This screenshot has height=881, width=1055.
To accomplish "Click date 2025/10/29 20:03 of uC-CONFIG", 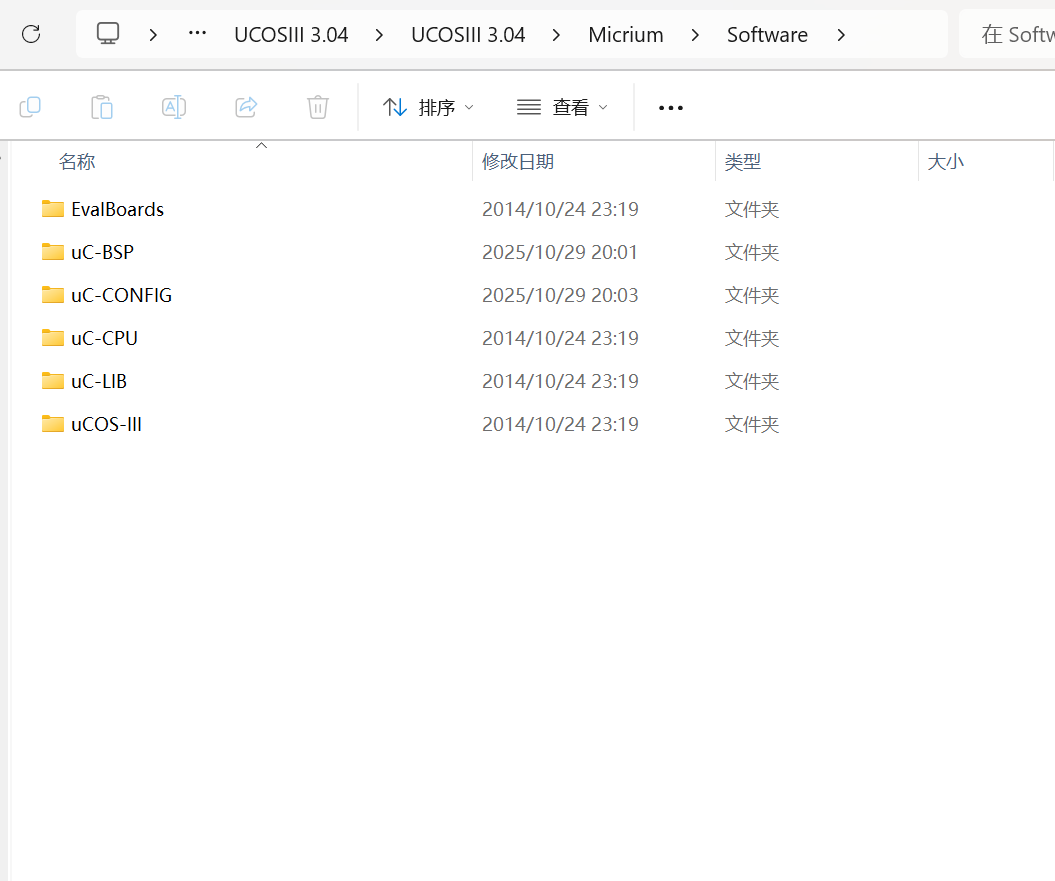I will point(560,295).
